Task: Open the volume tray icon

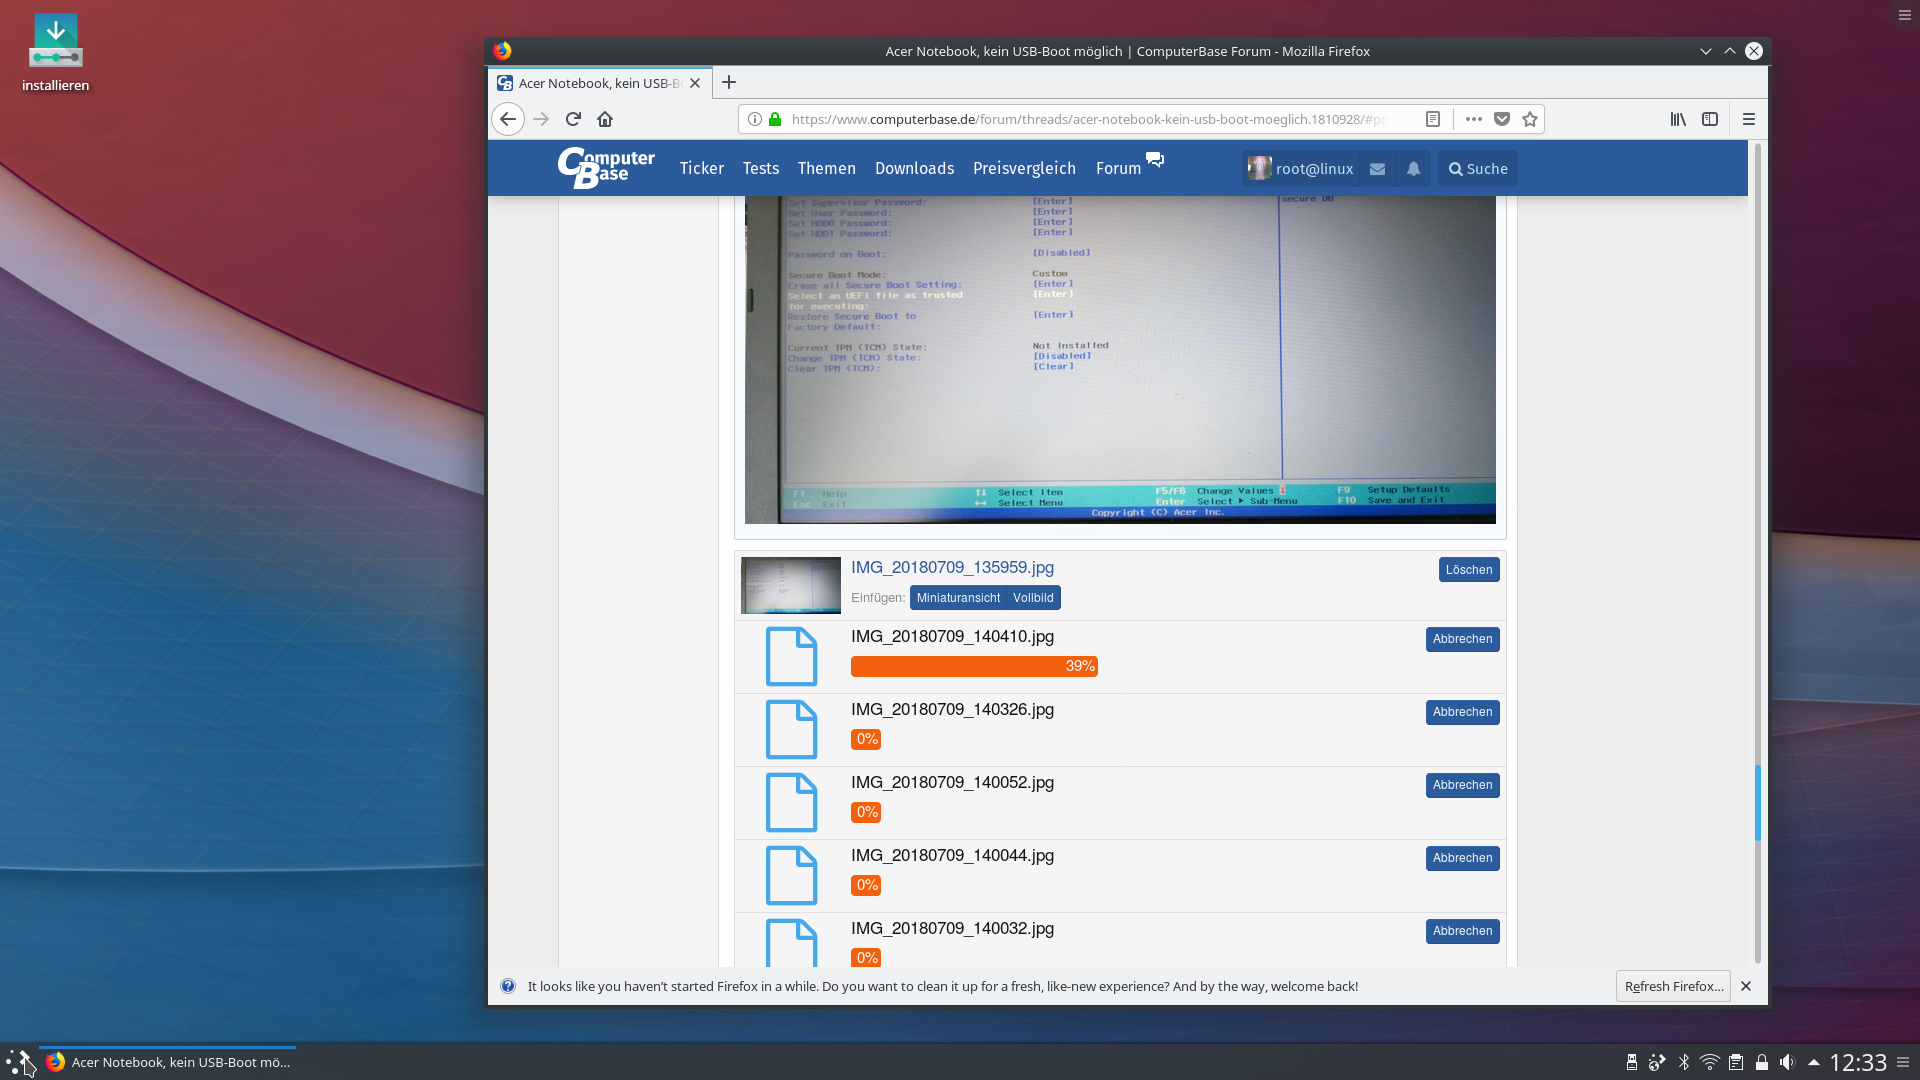Action: pyautogui.click(x=1787, y=1062)
